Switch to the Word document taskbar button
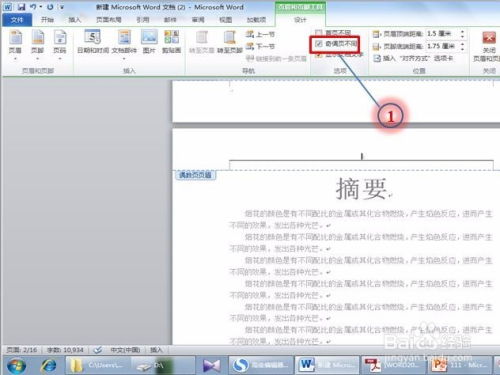 pyautogui.click(x=327, y=365)
